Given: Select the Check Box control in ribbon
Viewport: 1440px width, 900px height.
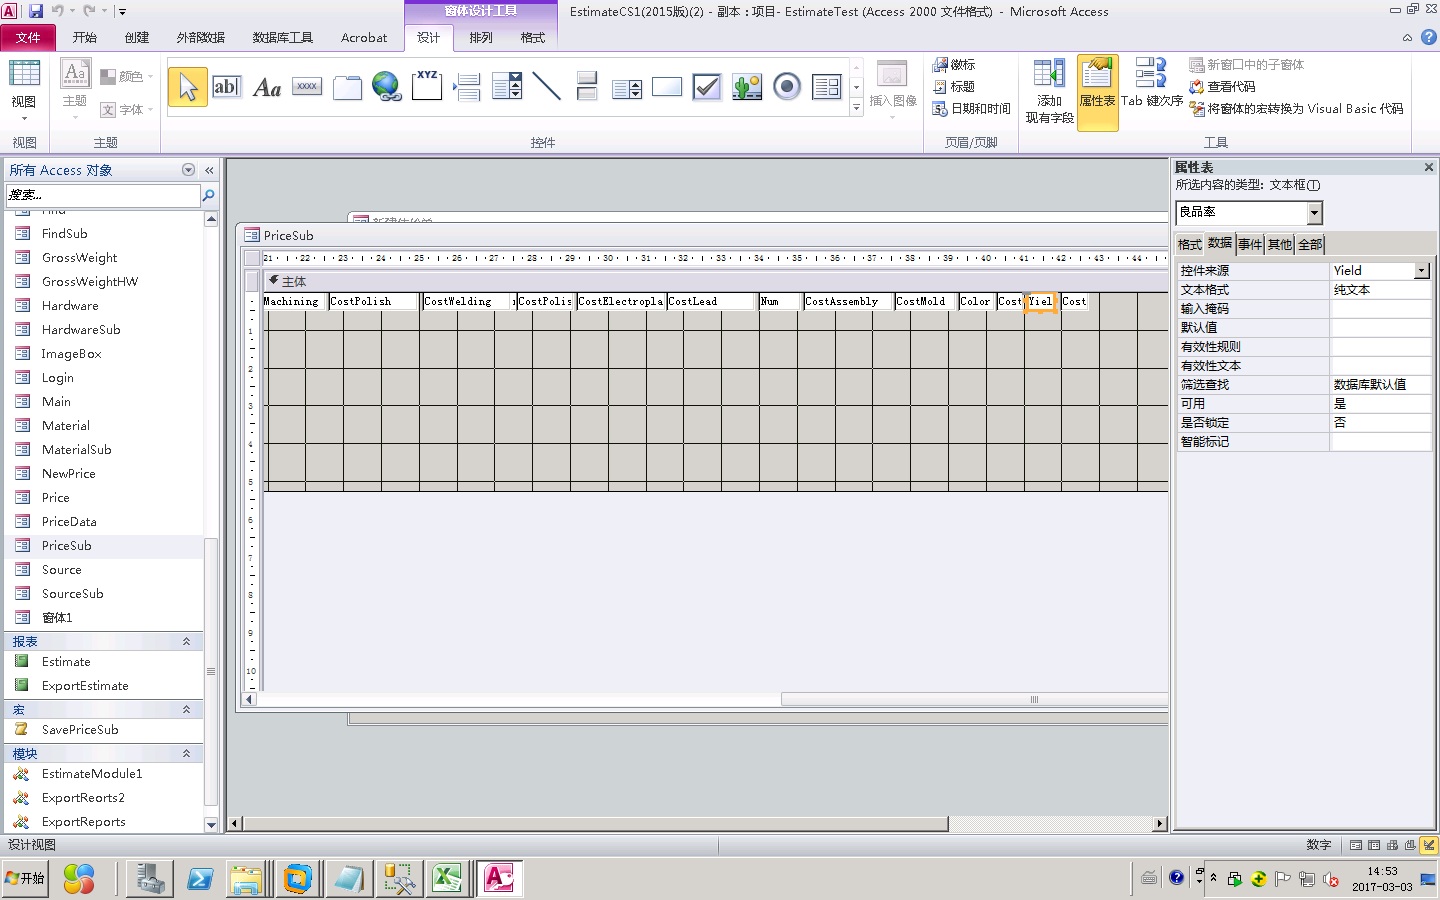Looking at the screenshot, I should [x=707, y=87].
